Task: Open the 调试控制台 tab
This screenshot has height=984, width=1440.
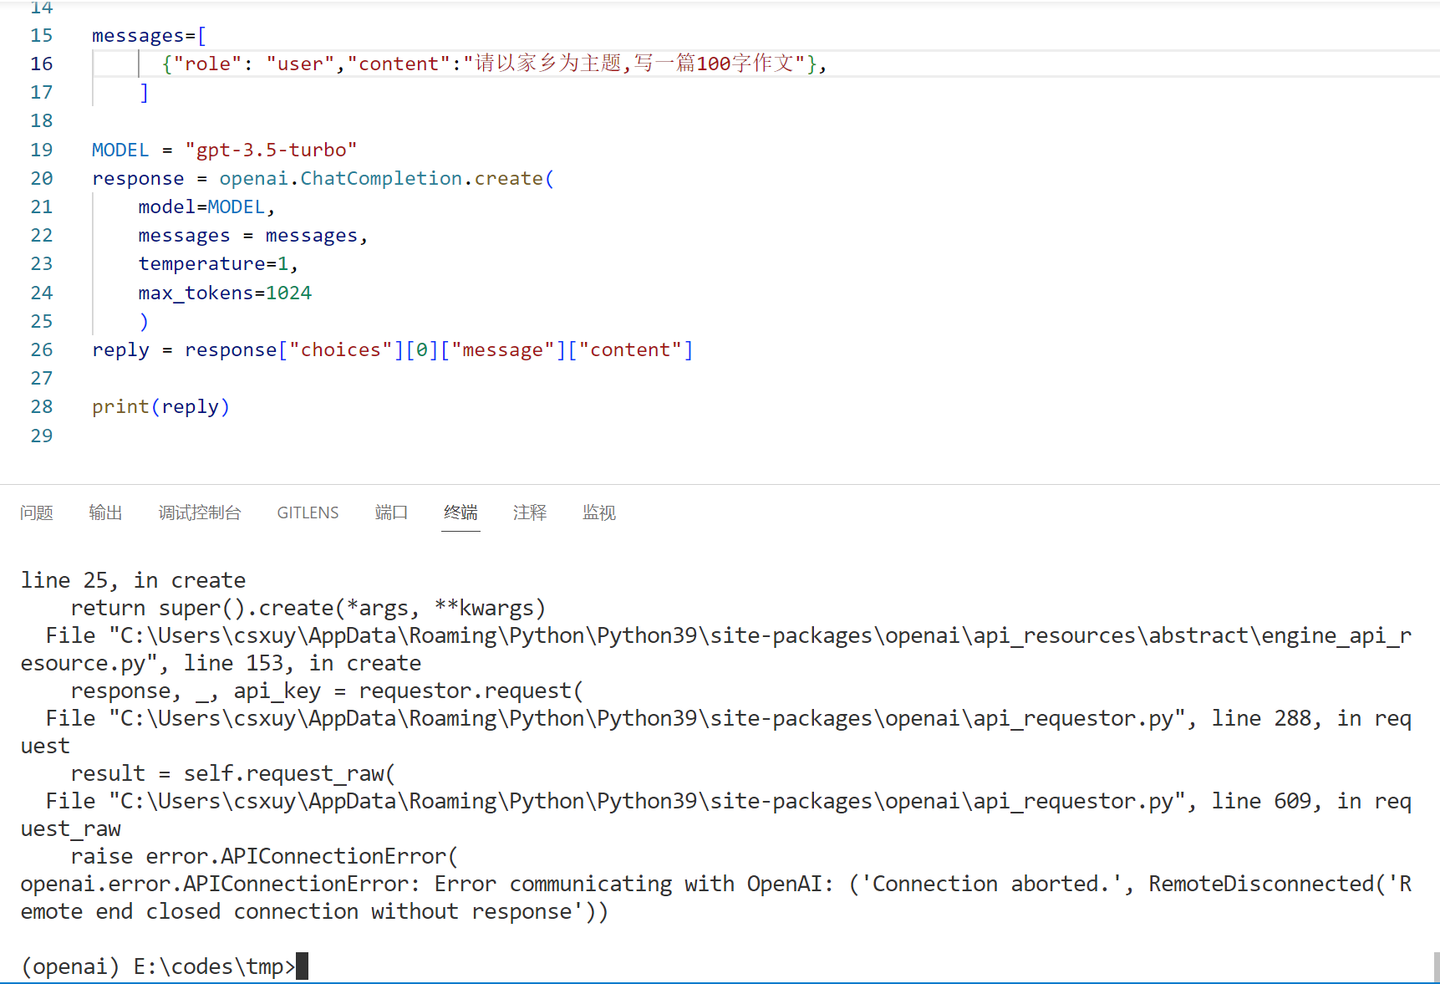Action: click(200, 513)
